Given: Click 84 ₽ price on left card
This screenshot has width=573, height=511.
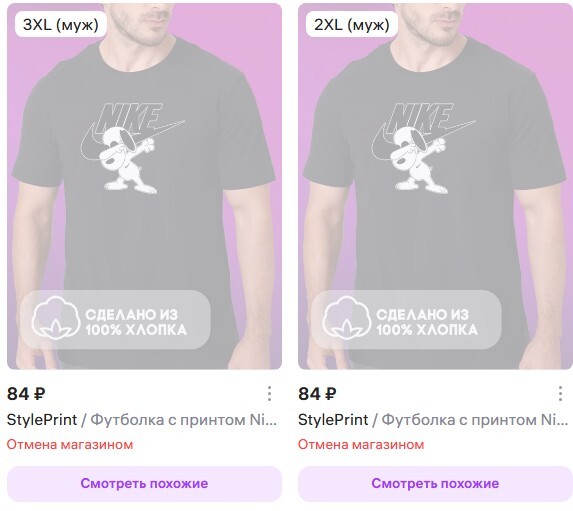Looking at the screenshot, I should coord(26,394).
